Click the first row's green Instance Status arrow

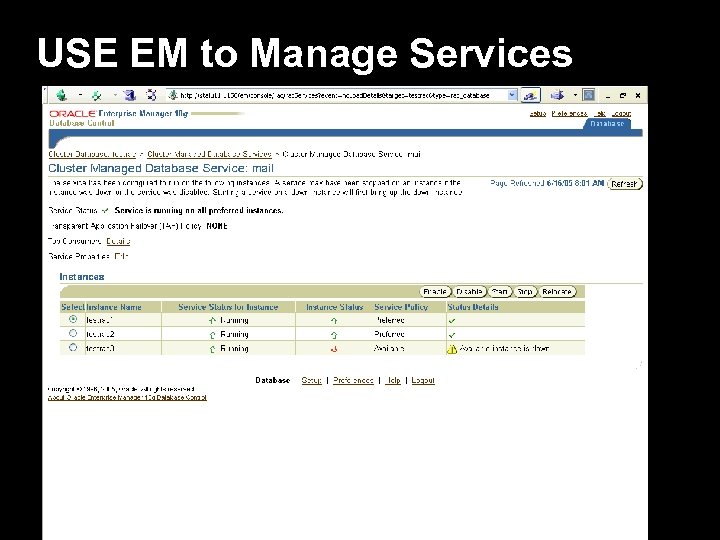coord(334,321)
